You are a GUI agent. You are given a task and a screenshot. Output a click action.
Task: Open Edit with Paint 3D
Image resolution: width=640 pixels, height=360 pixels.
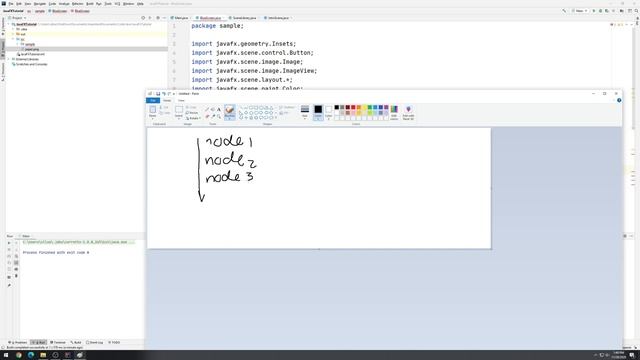pos(408,112)
